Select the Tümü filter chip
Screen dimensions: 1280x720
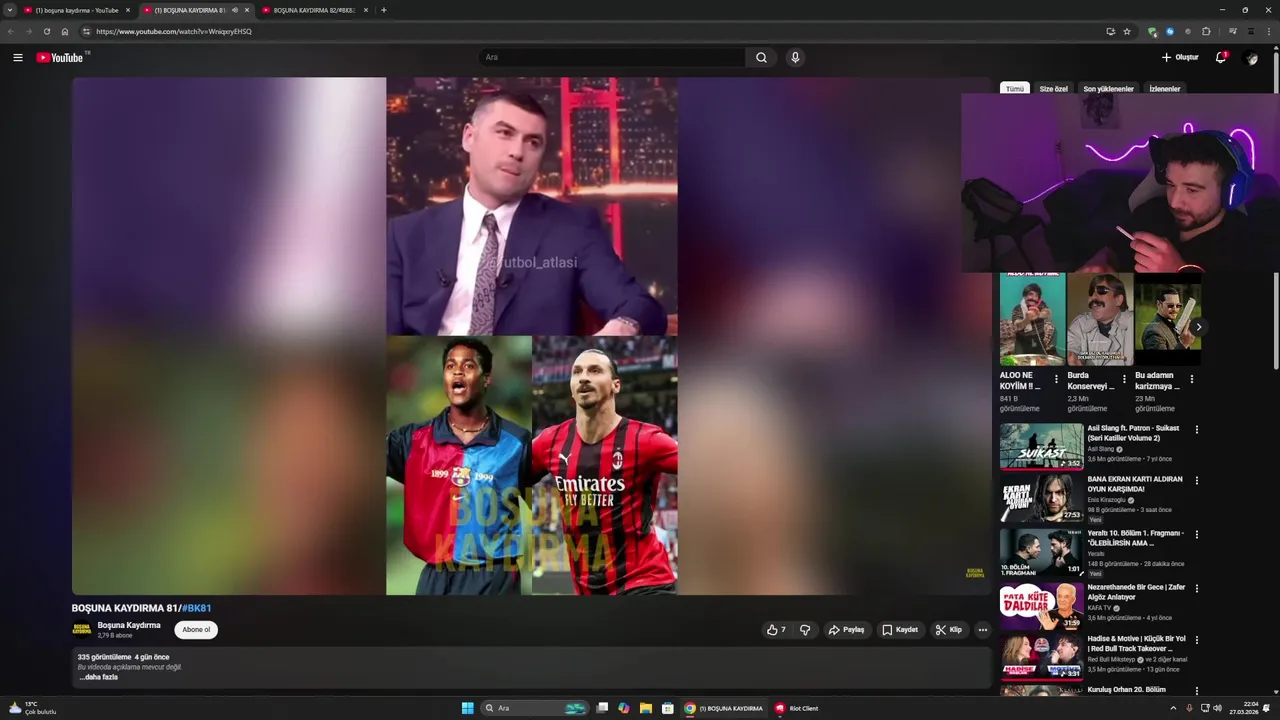tap(1015, 89)
